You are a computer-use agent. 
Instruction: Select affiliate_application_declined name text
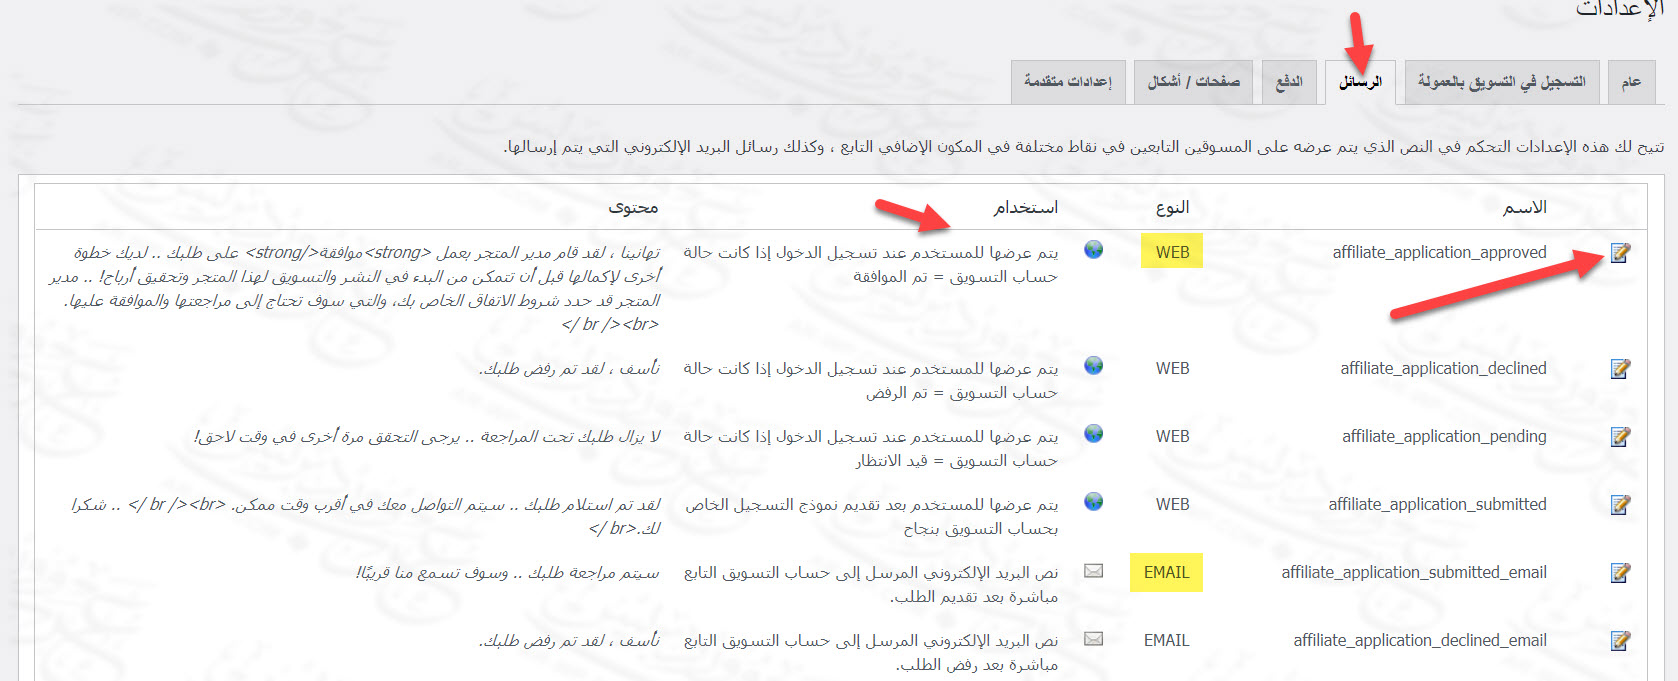point(1443,369)
